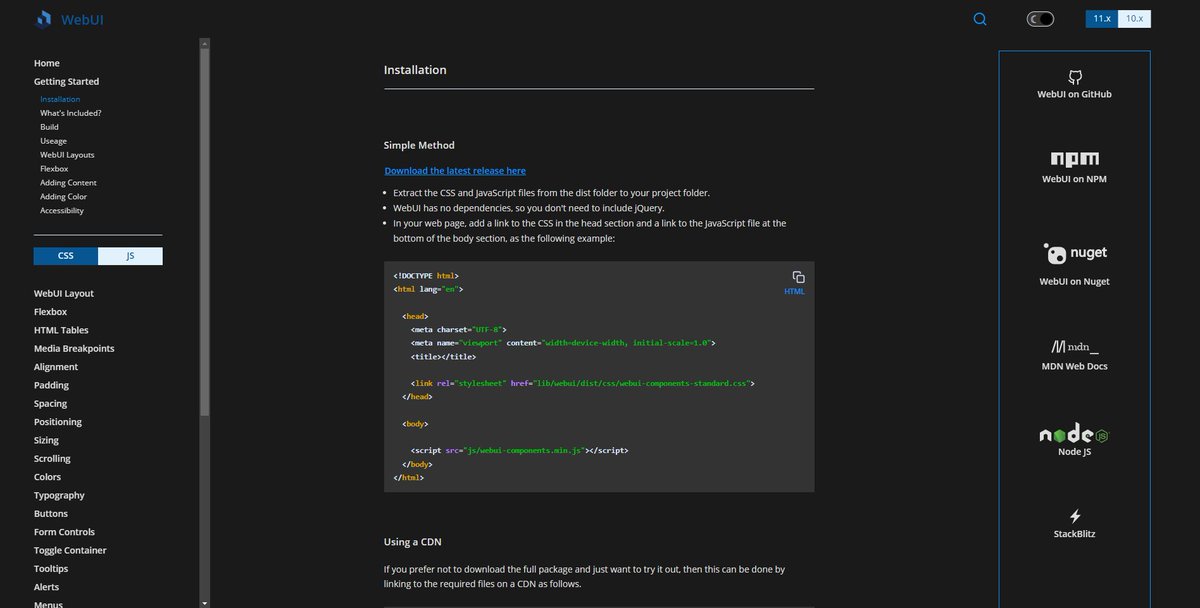Click the WebUI on Nuget label
Image resolution: width=1200 pixels, height=608 pixels.
click(1075, 282)
